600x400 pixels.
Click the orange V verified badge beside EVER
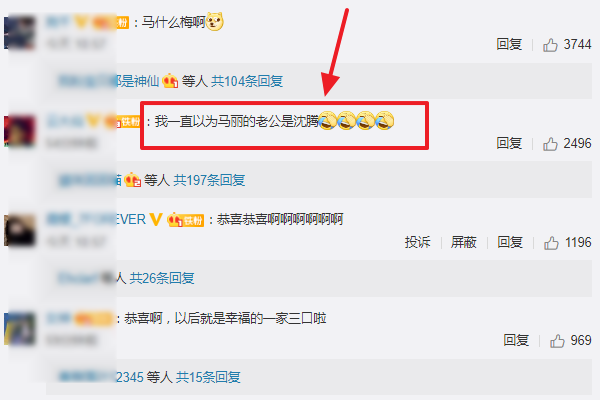click(156, 219)
